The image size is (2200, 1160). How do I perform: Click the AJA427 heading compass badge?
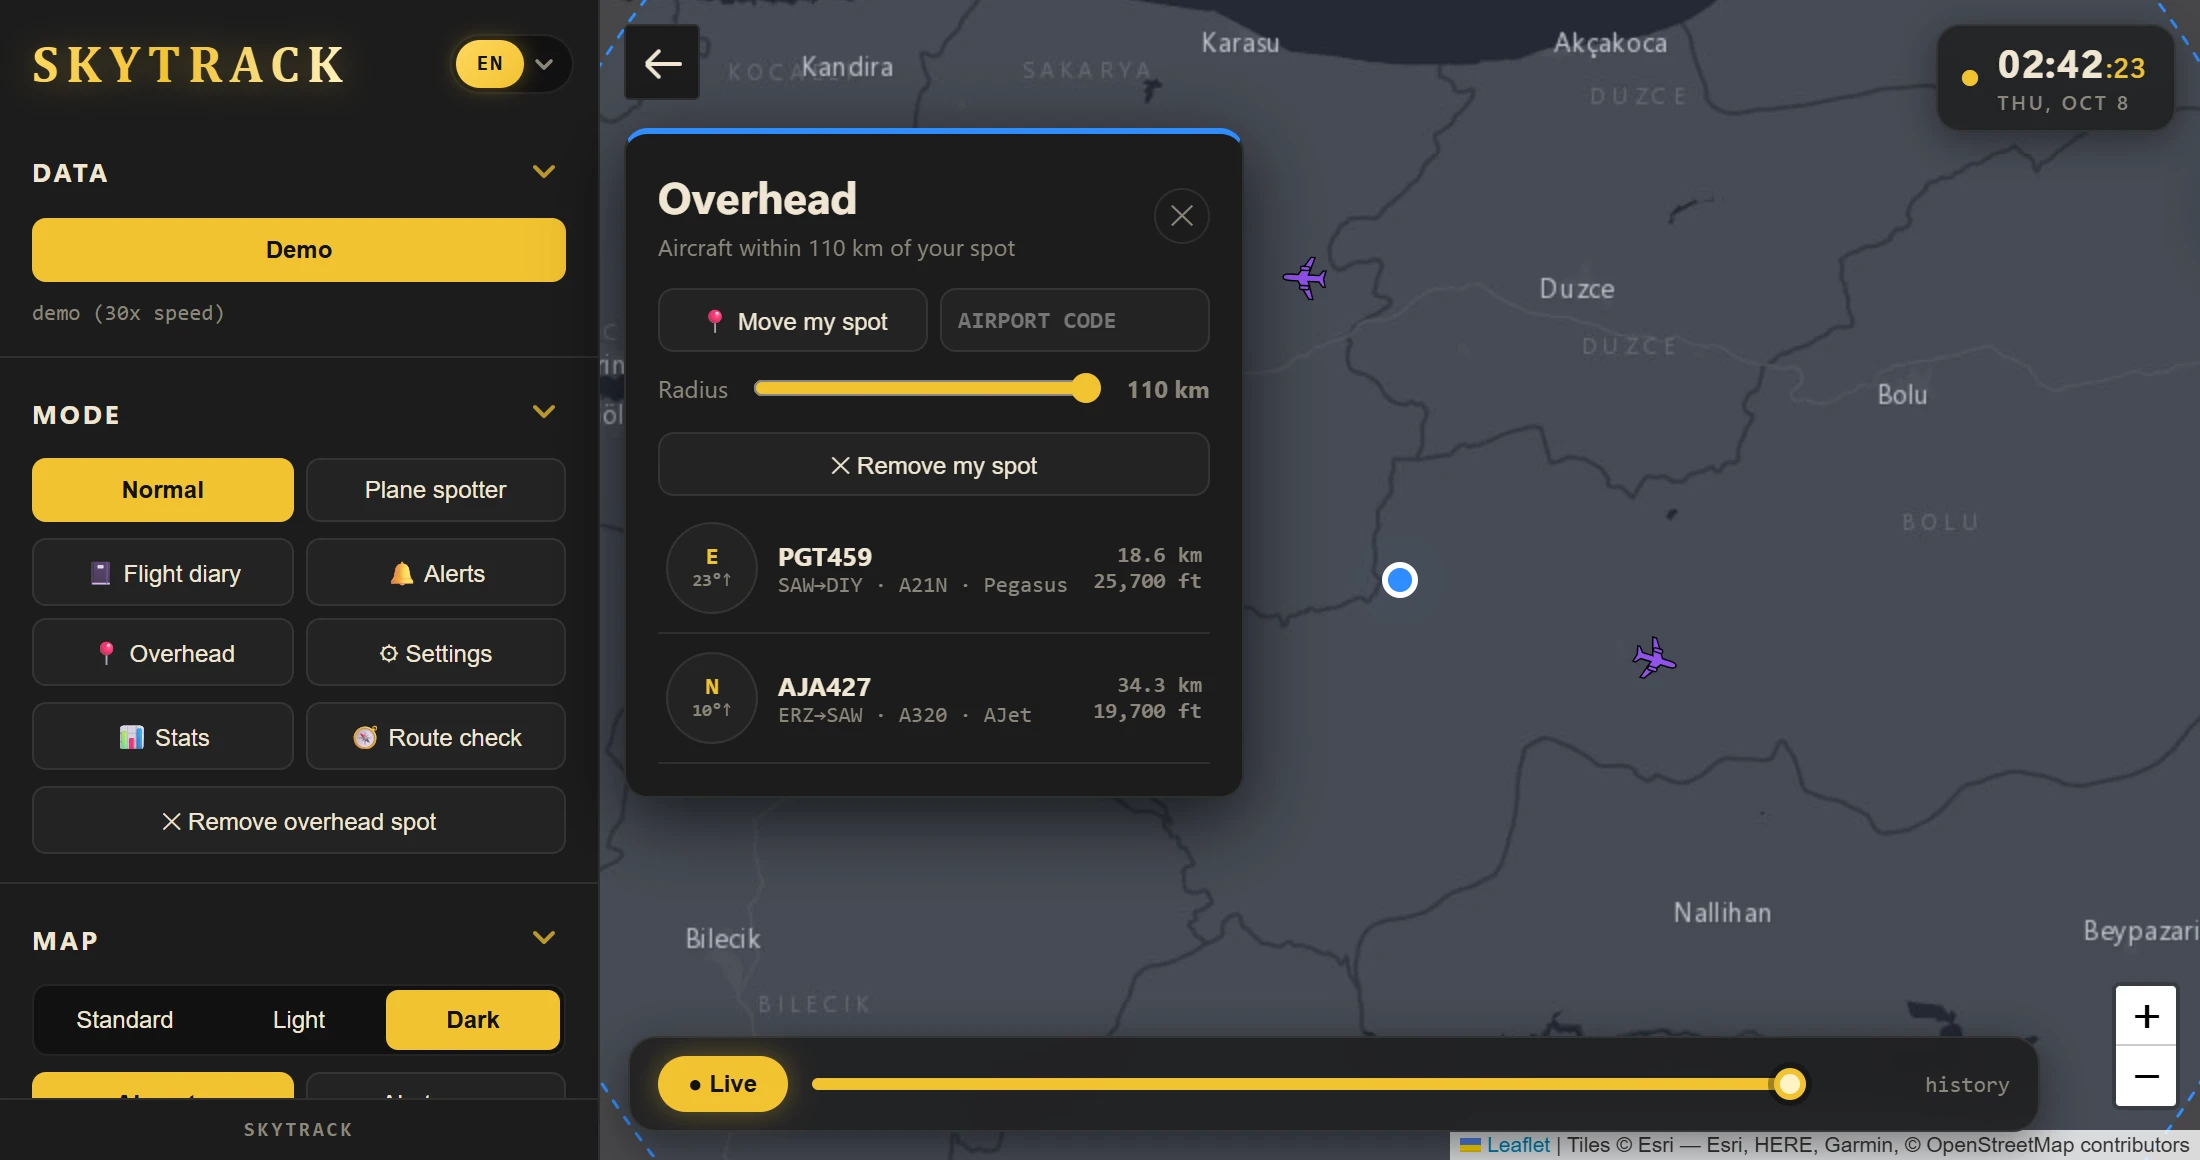pos(712,697)
